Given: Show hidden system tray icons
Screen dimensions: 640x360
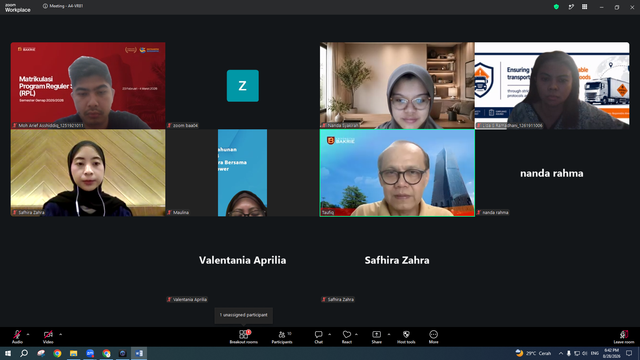Looking at the screenshot, I should [x=561, y=353].
